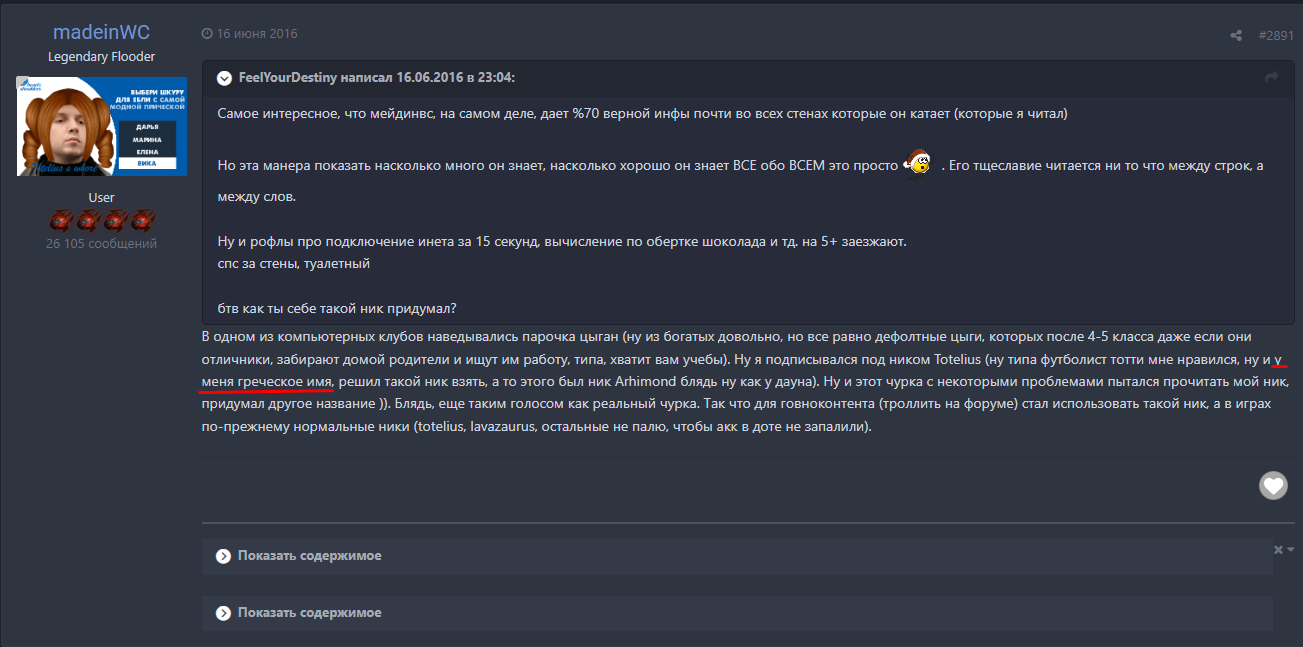Open madeinWC user profile link
The image size is (1303, 647).
(101, 33)
